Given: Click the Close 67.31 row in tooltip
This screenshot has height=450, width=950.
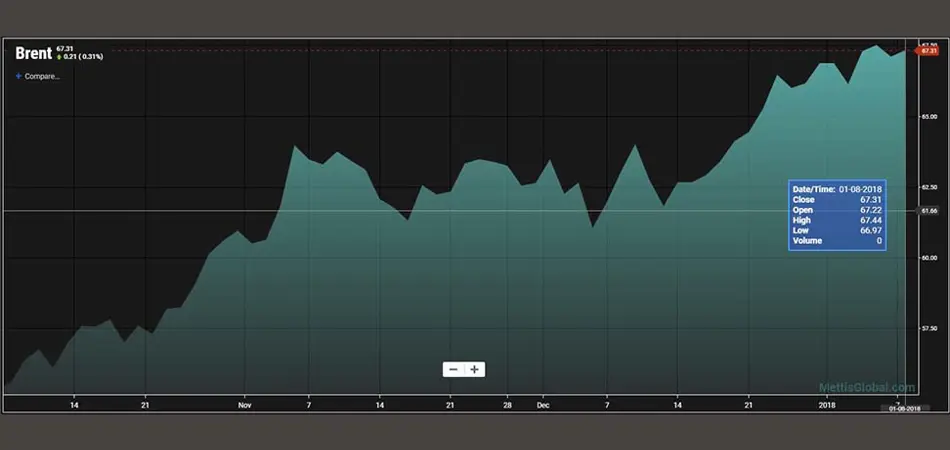Looking at the screenshot, I should [838, 199].
